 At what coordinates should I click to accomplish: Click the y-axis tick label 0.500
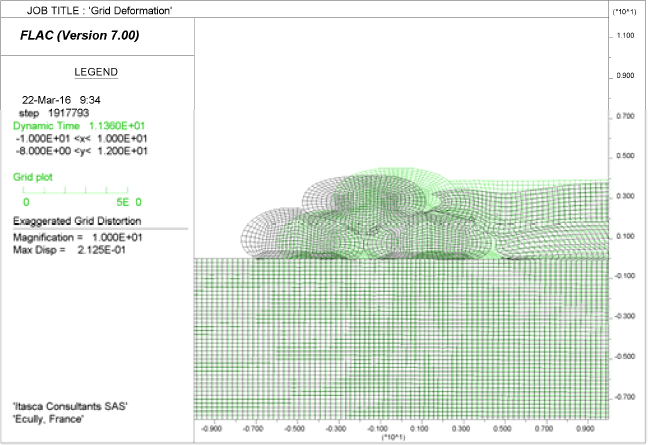click(x=625, y=156)
